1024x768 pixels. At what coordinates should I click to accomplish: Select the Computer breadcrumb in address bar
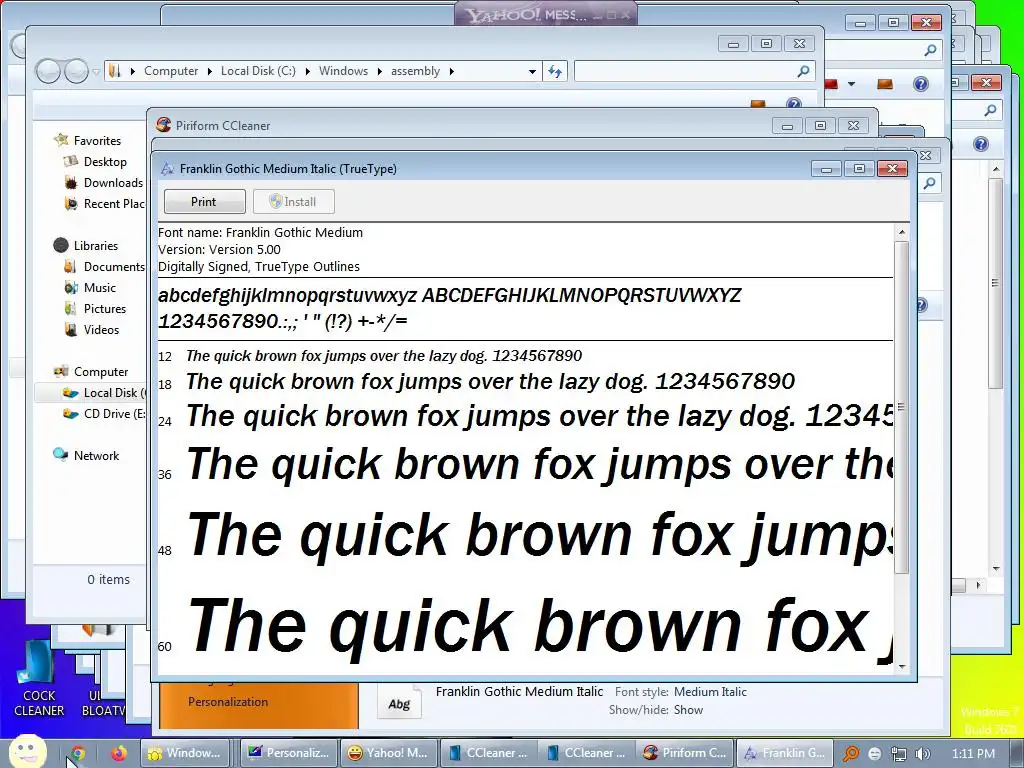(171, 71)
